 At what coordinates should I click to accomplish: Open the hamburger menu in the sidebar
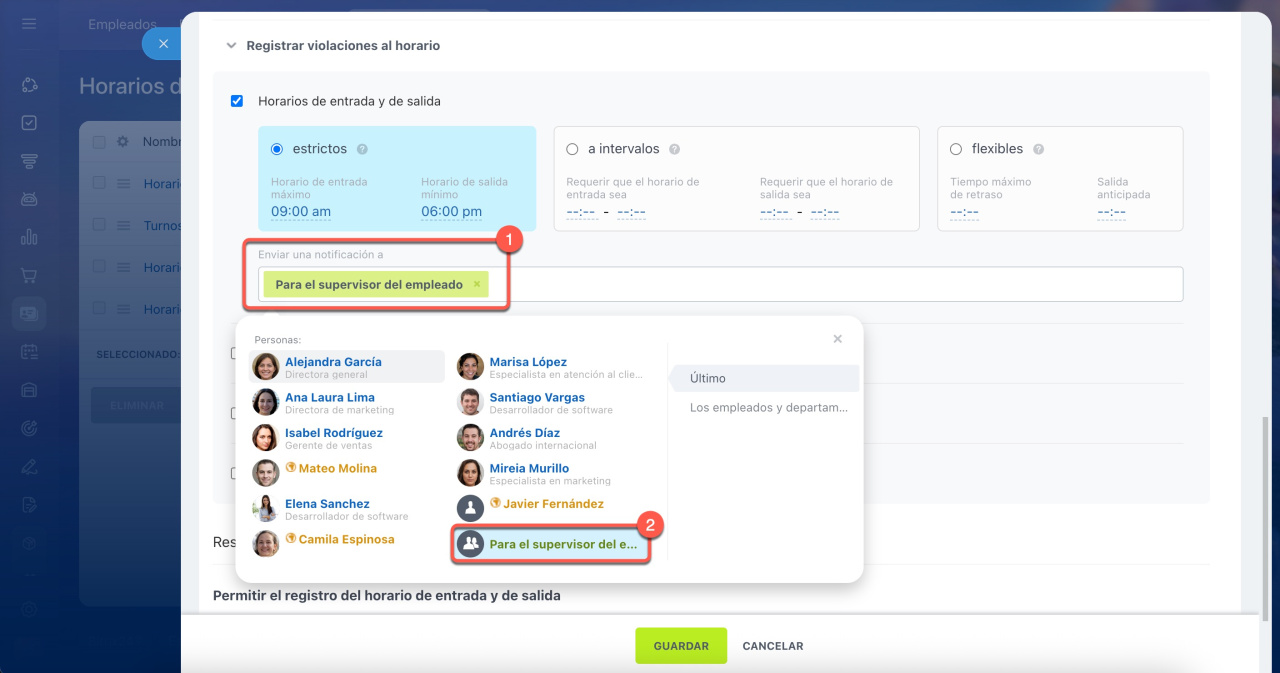click(29, 23)
